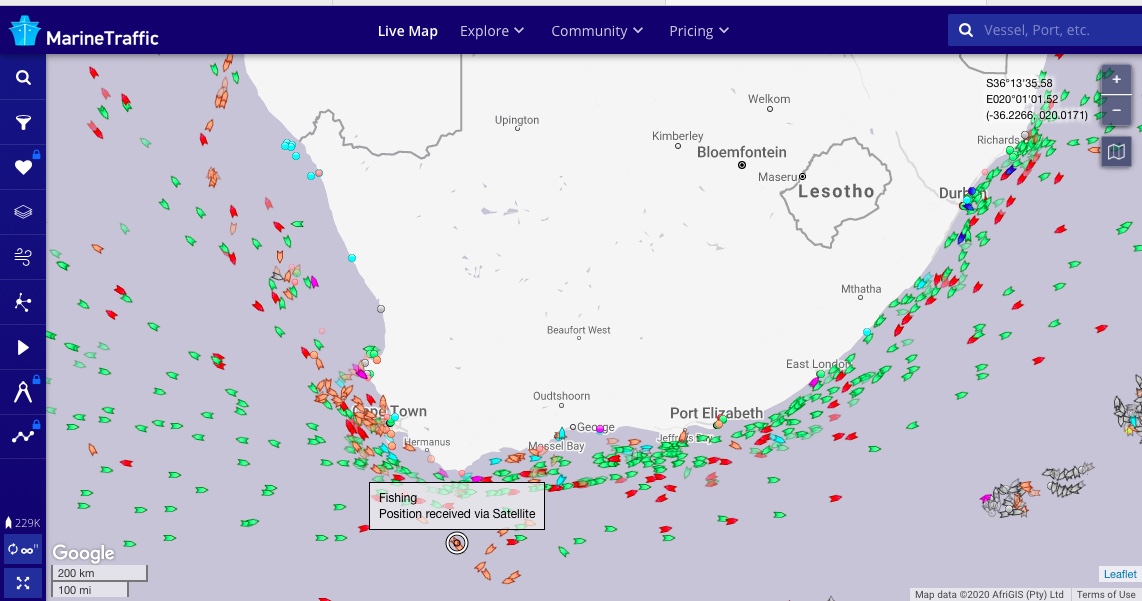Toggle the map style with the map icon
The width and height of the screenshot is (1142, 601).
[1115, 152]
